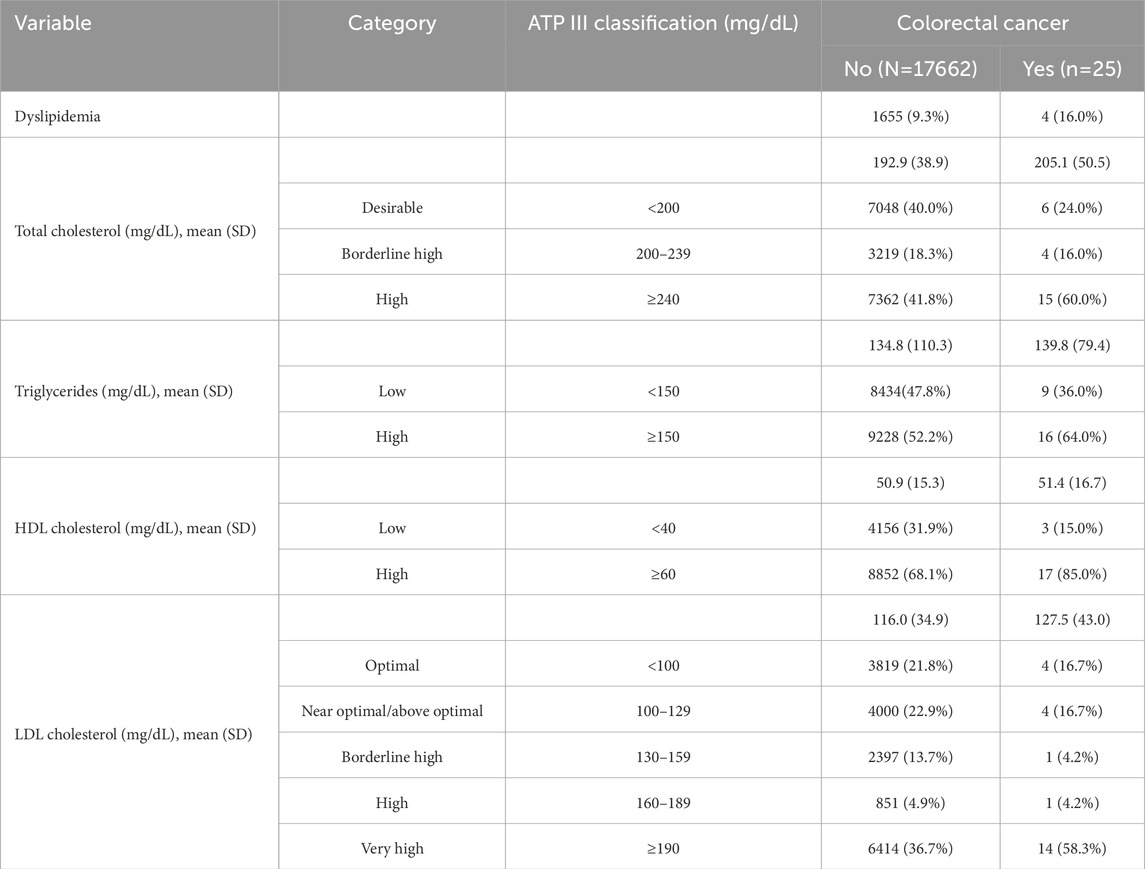
Task: Select the Colorectal cancer header cell
Action: point(982,23)
